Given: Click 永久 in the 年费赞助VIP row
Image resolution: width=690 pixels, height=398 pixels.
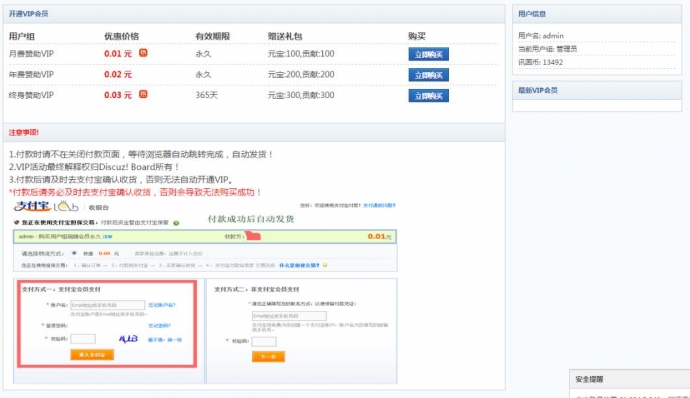Looking at the screenshot, I should (x=203, y=74).
